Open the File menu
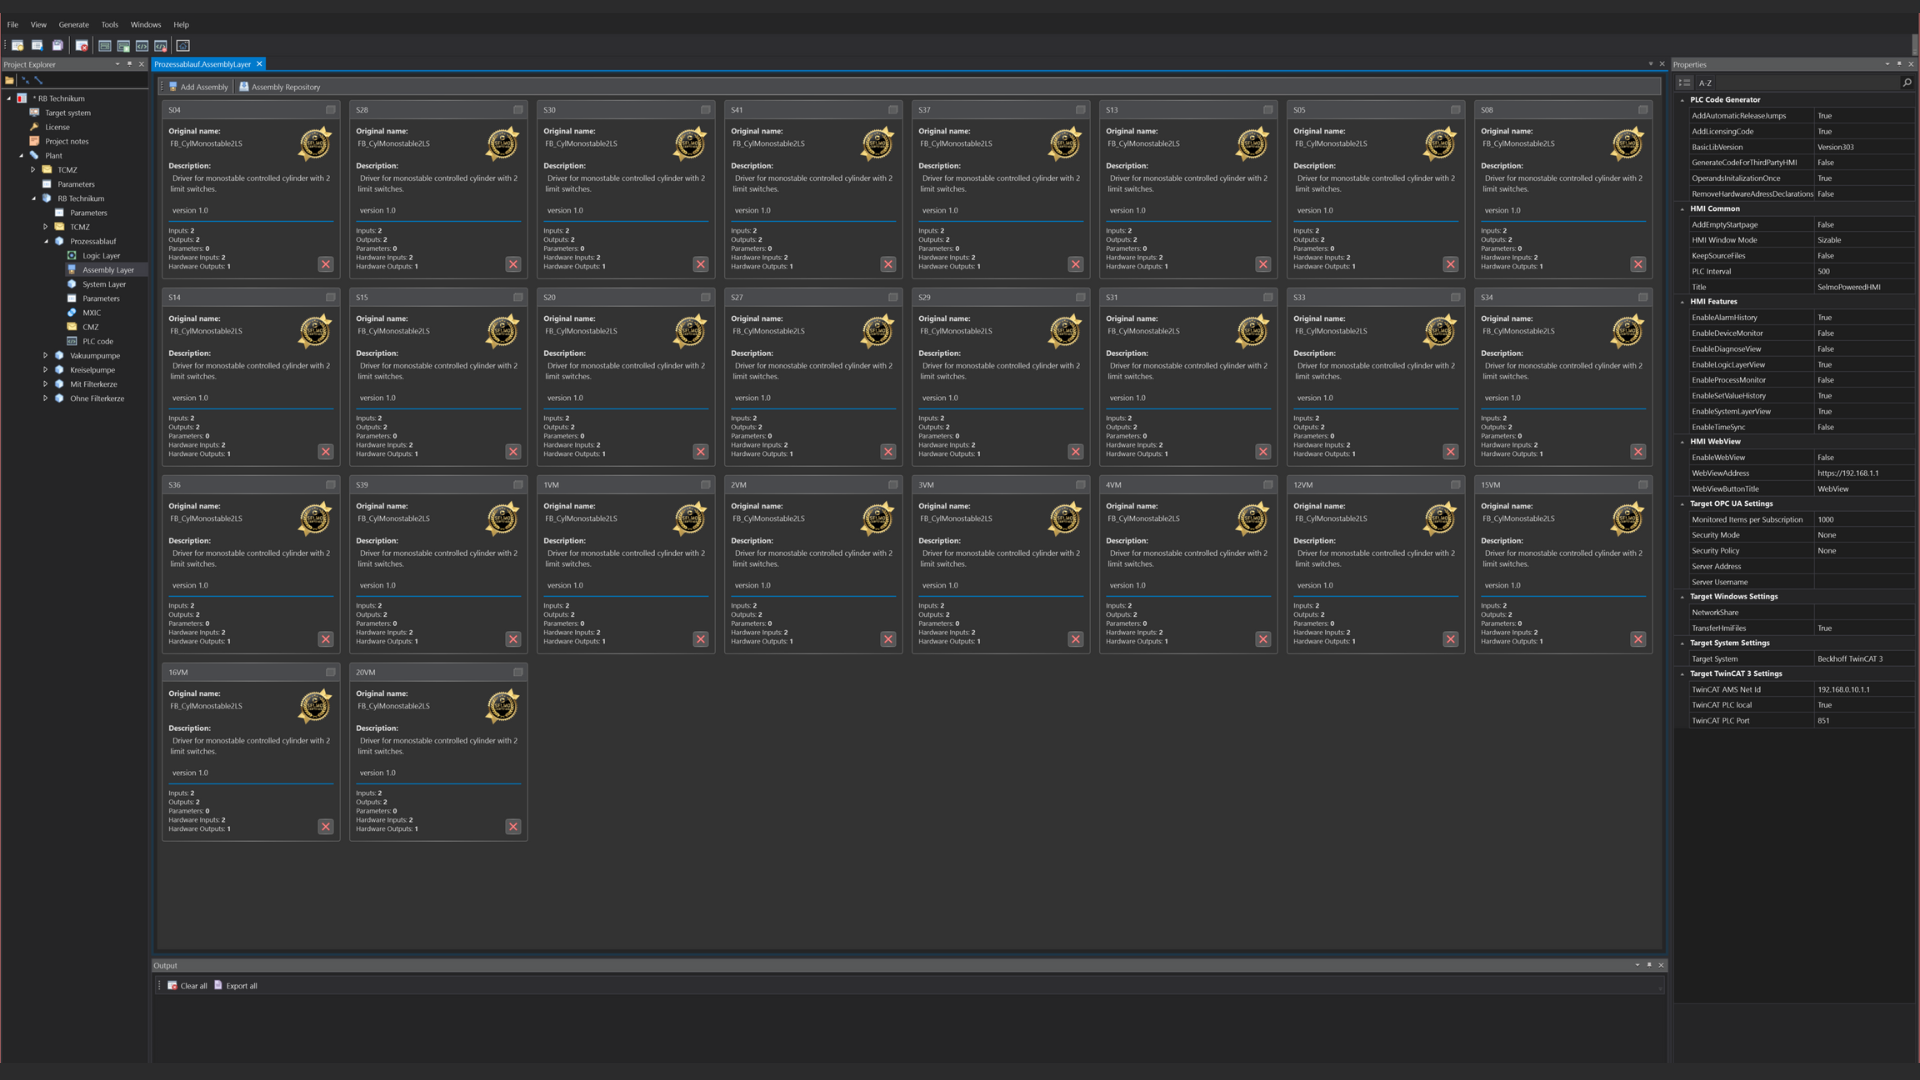Image resolution: width=1920 pixels, height=1080 pixels. [12, 25]
